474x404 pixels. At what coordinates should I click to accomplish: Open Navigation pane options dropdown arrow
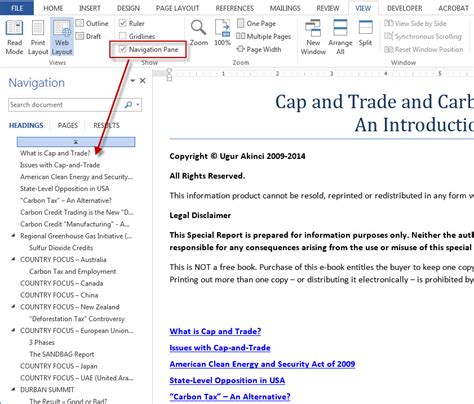point(133,81)
